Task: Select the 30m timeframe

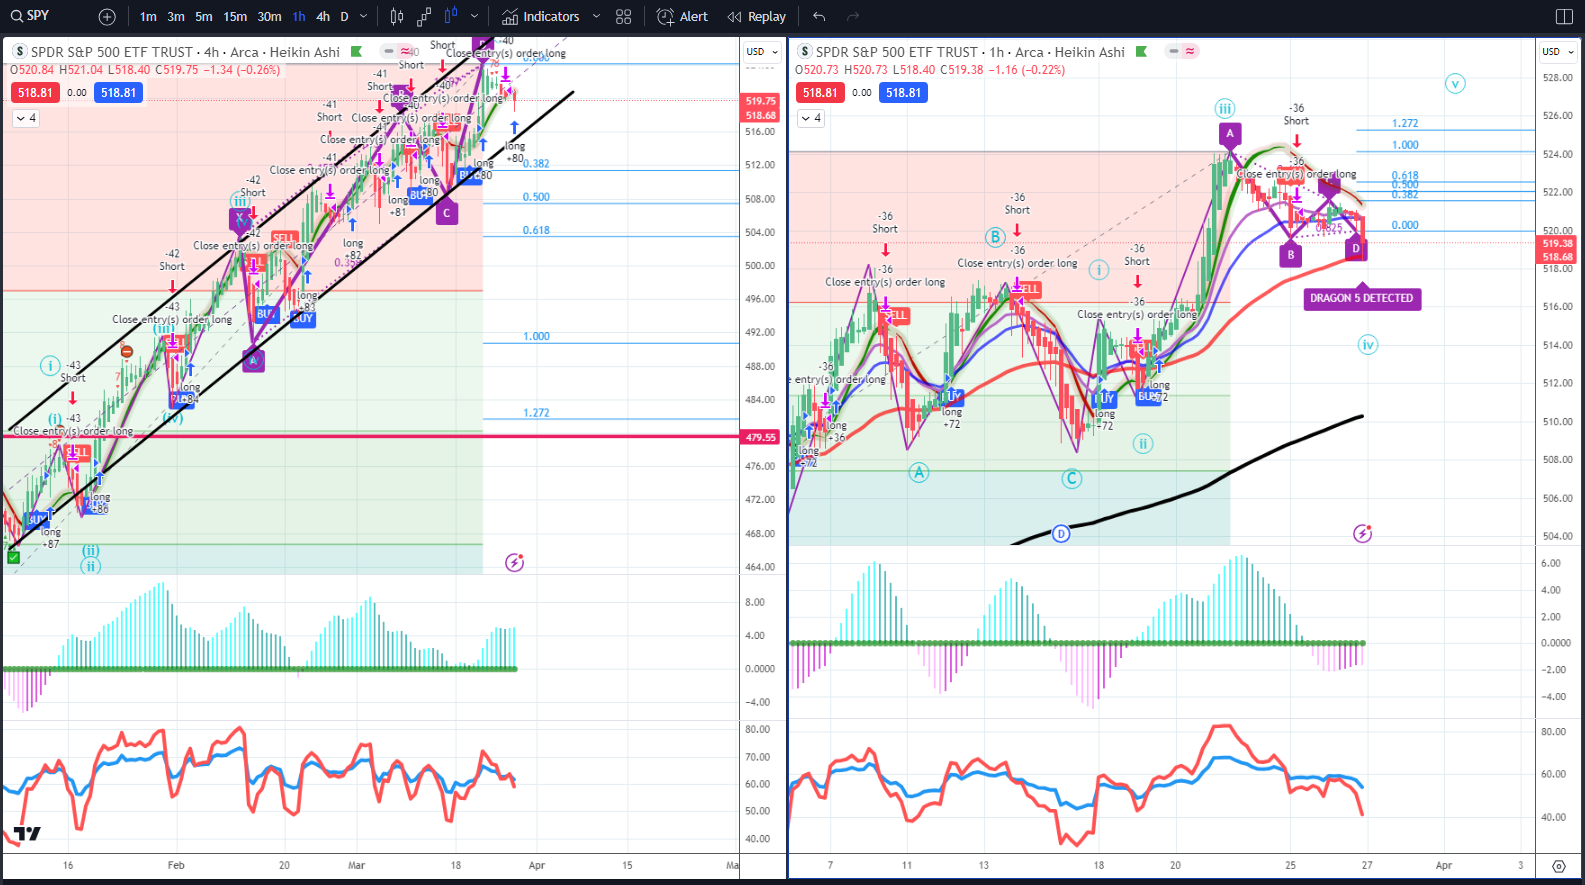Action: [269, 17]
